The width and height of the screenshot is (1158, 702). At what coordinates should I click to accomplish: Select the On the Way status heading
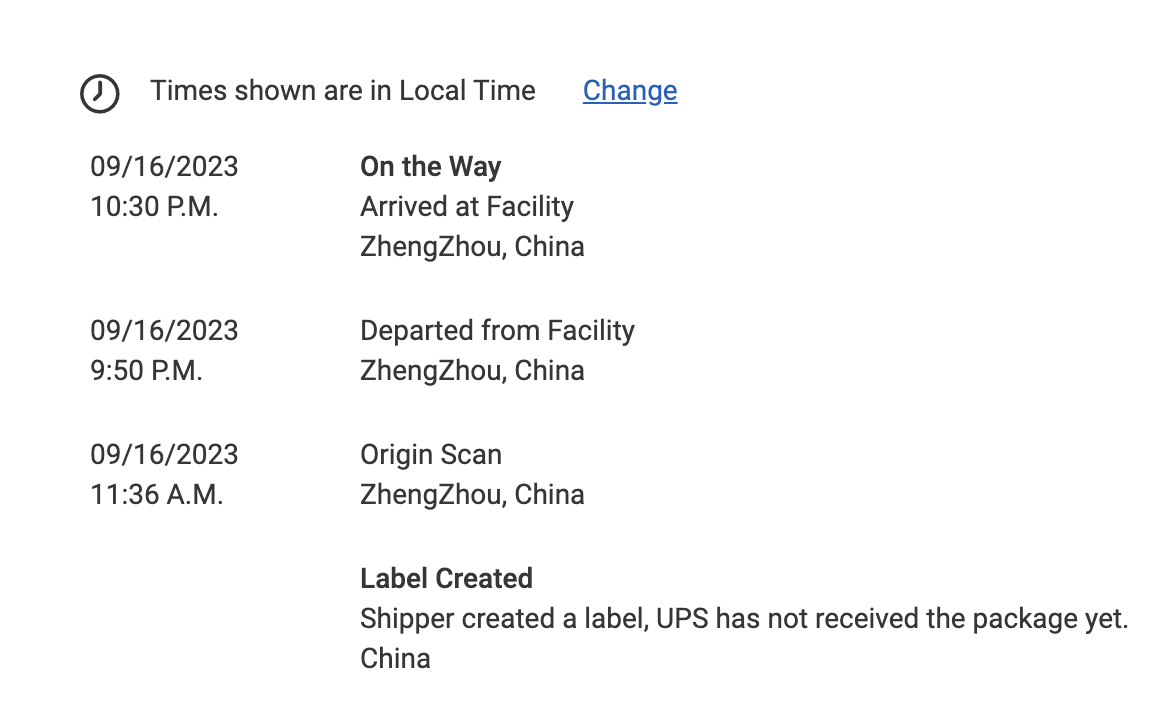[430, 167]
